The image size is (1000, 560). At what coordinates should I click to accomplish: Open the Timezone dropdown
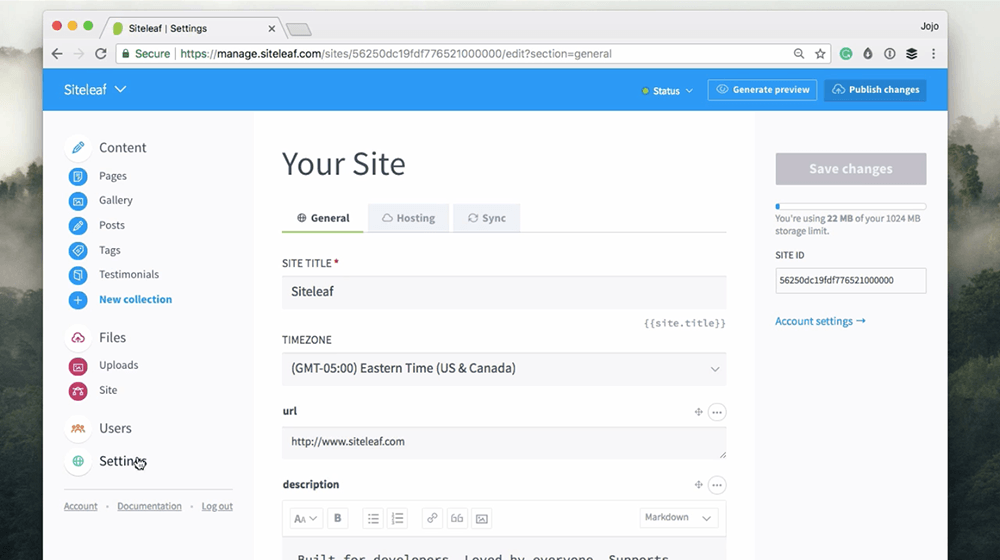(x=504, y=369)
